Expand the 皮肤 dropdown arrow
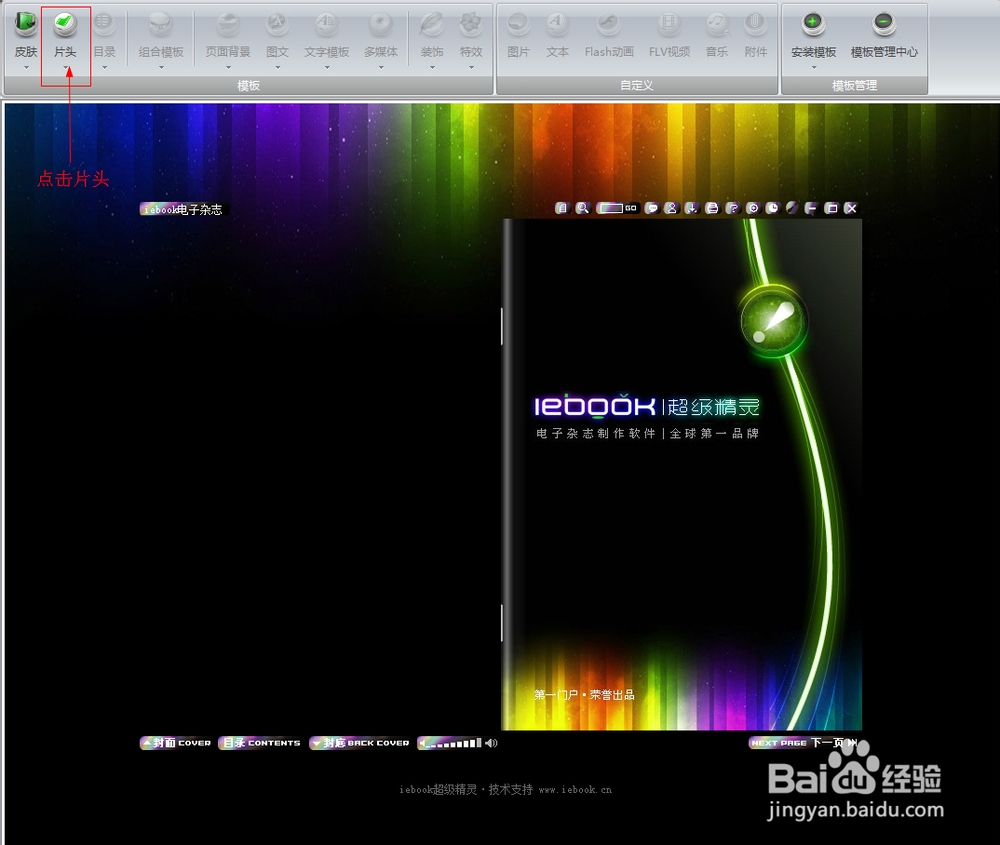 (x=26, y=67)
